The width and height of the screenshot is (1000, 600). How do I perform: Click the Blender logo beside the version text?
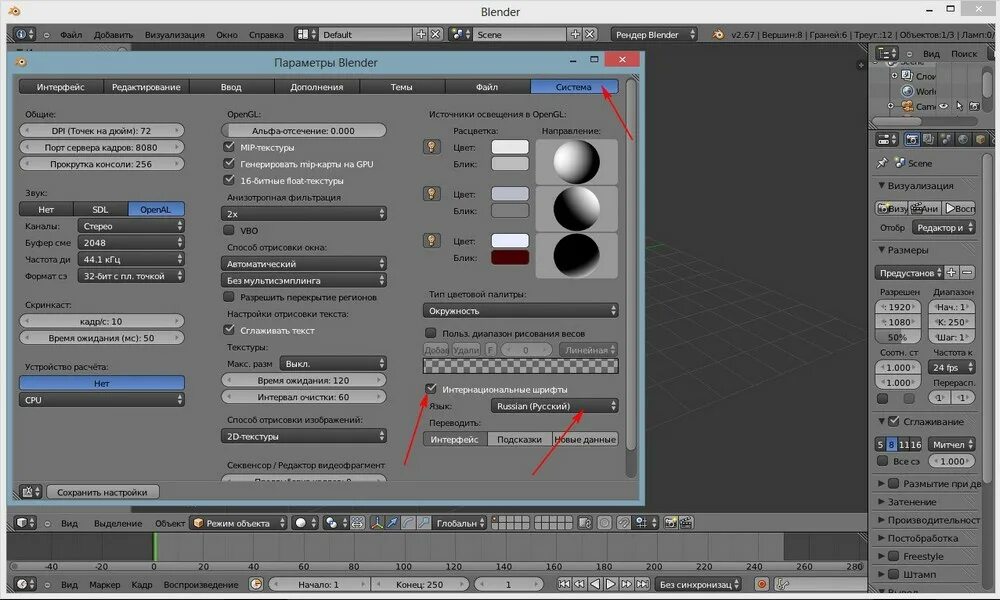click(718, 34)
